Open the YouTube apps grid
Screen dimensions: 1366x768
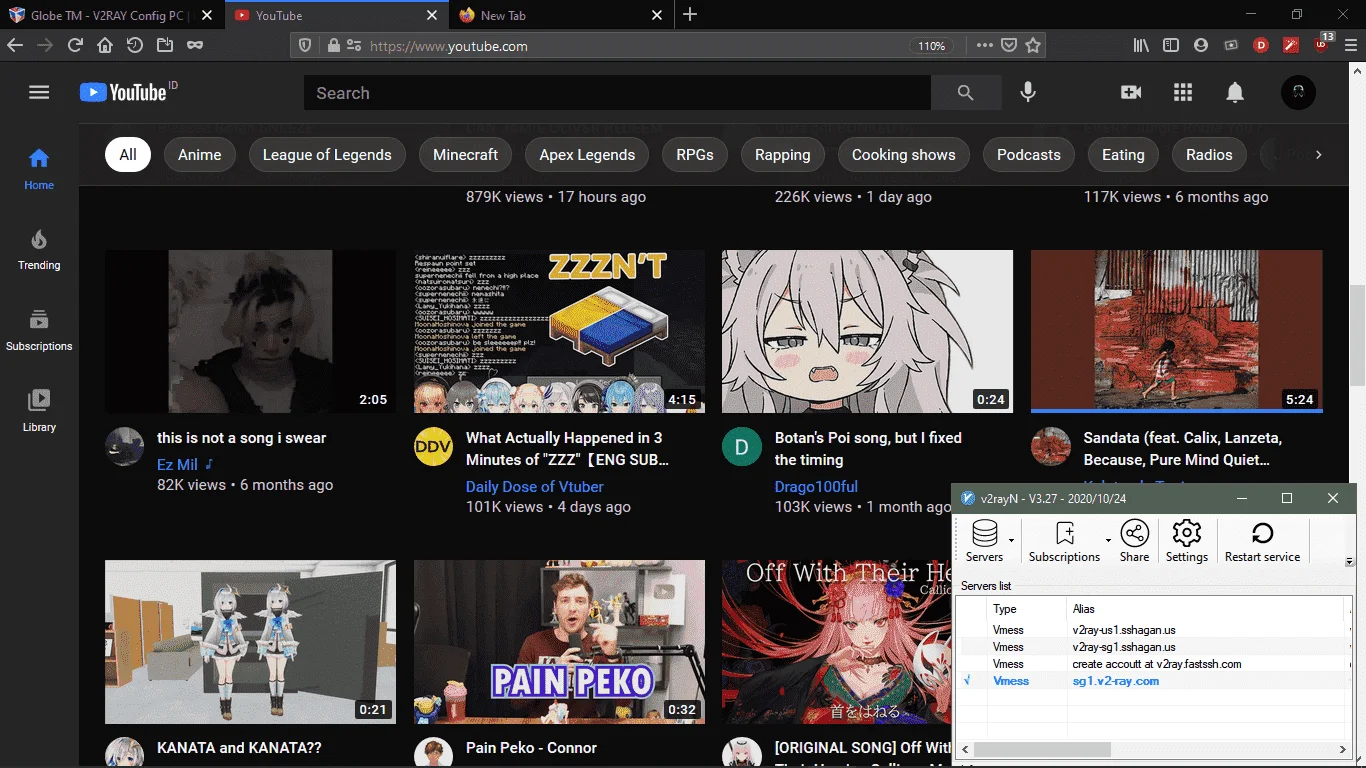(x=1183, y=93)
